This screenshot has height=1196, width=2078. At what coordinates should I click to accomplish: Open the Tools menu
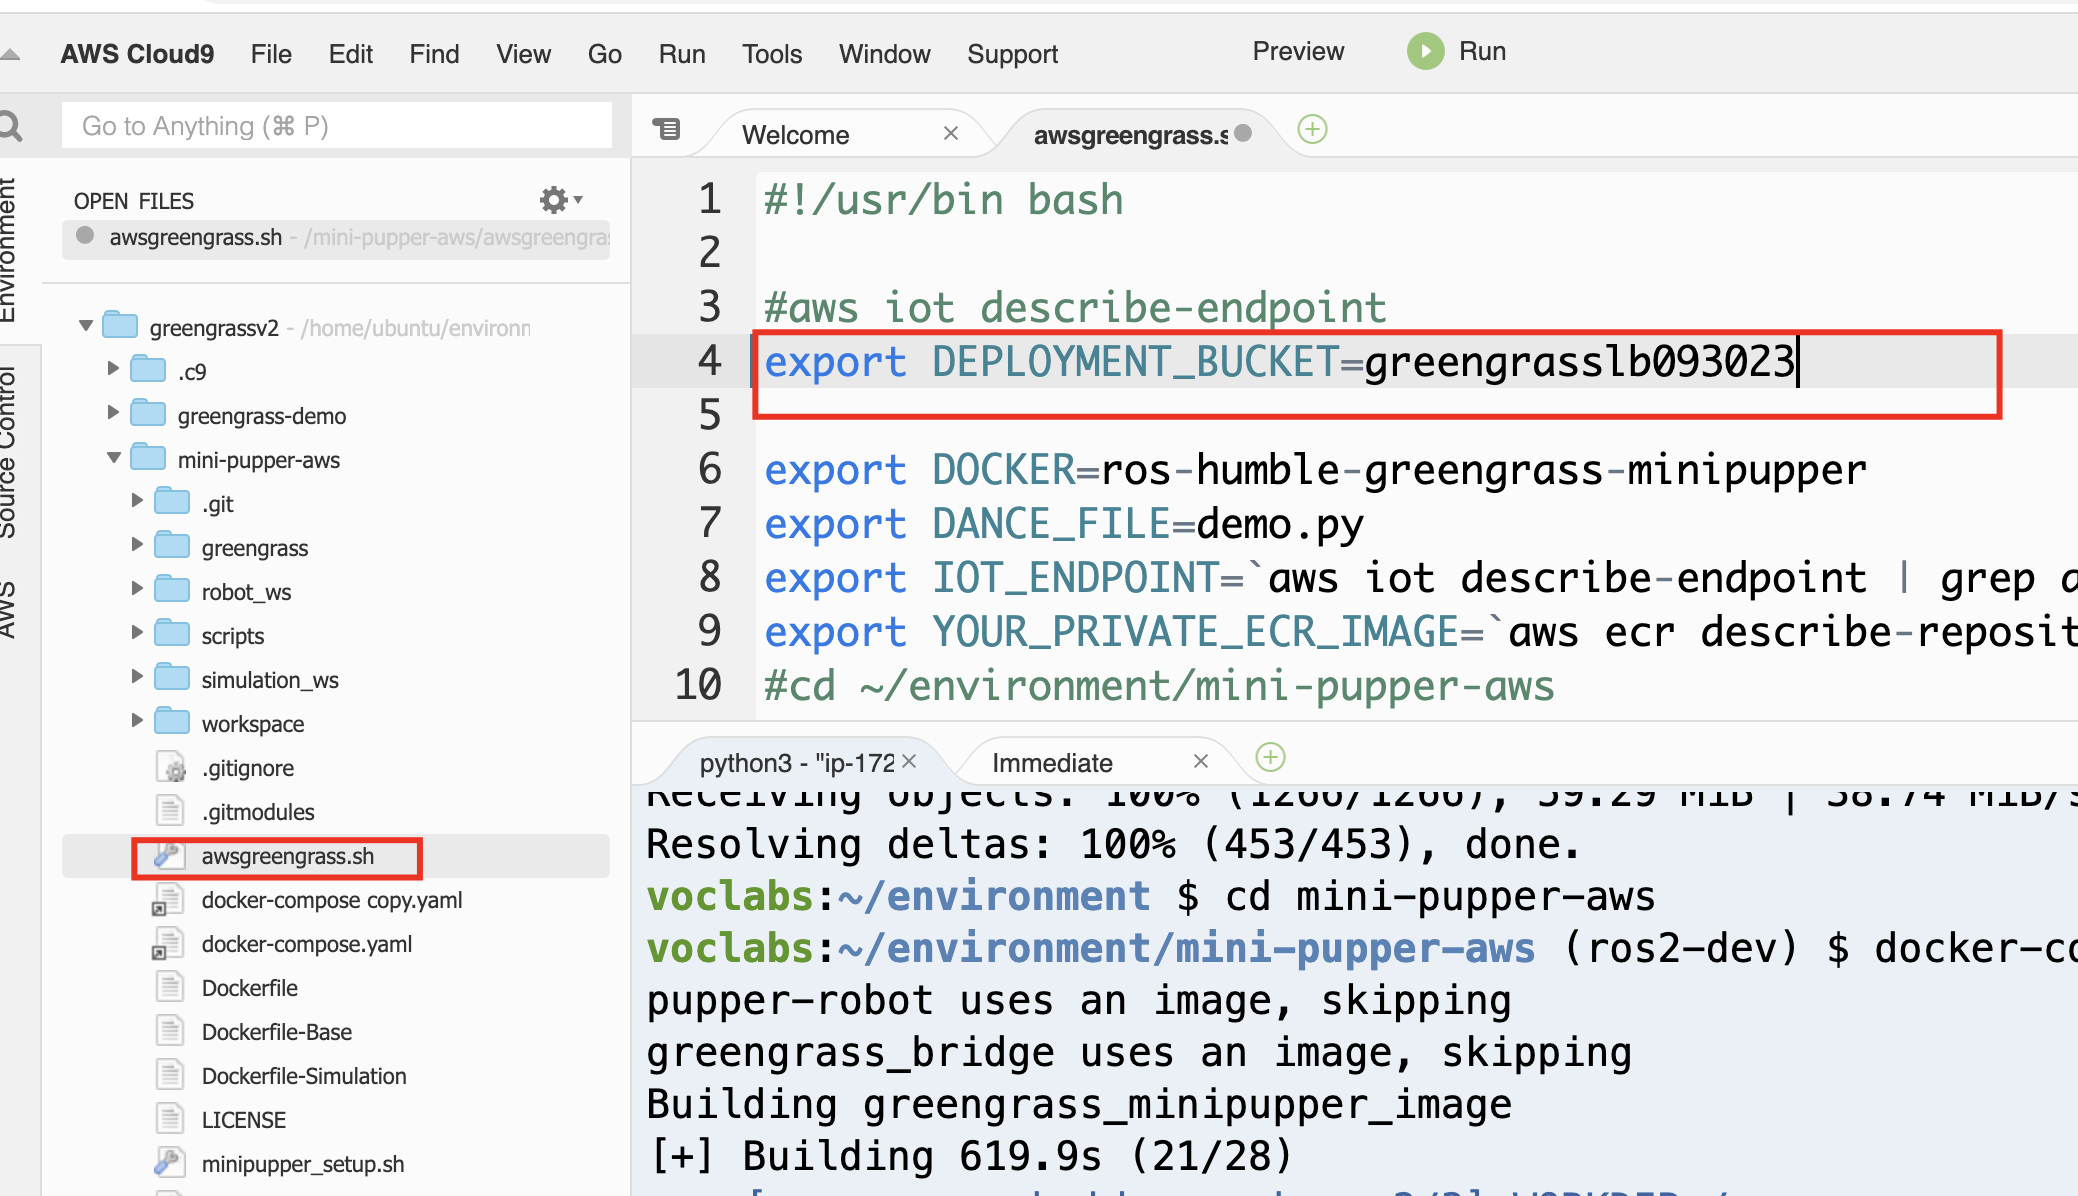tap(771, 54)
